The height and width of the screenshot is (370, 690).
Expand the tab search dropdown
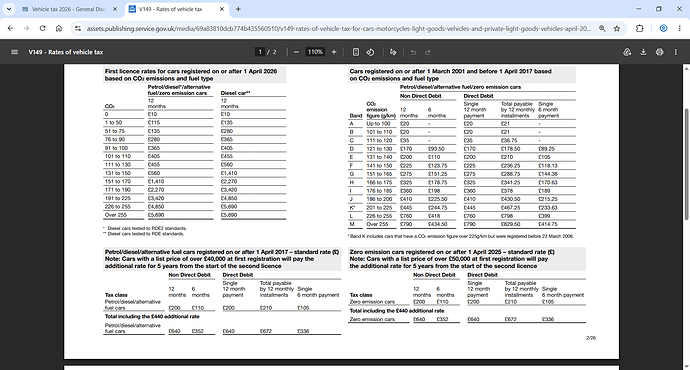click(x=8, y=9)
